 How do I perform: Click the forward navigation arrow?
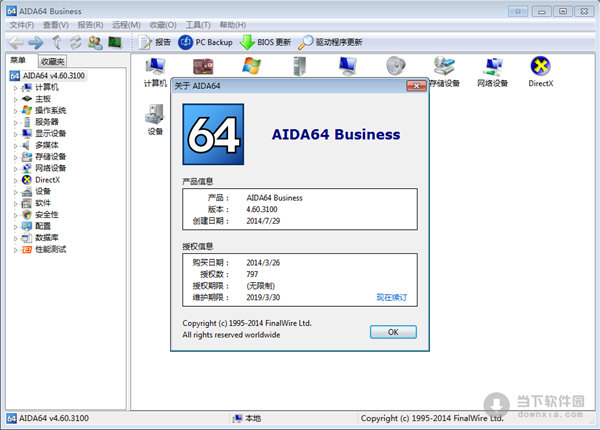tap(36, 42)
